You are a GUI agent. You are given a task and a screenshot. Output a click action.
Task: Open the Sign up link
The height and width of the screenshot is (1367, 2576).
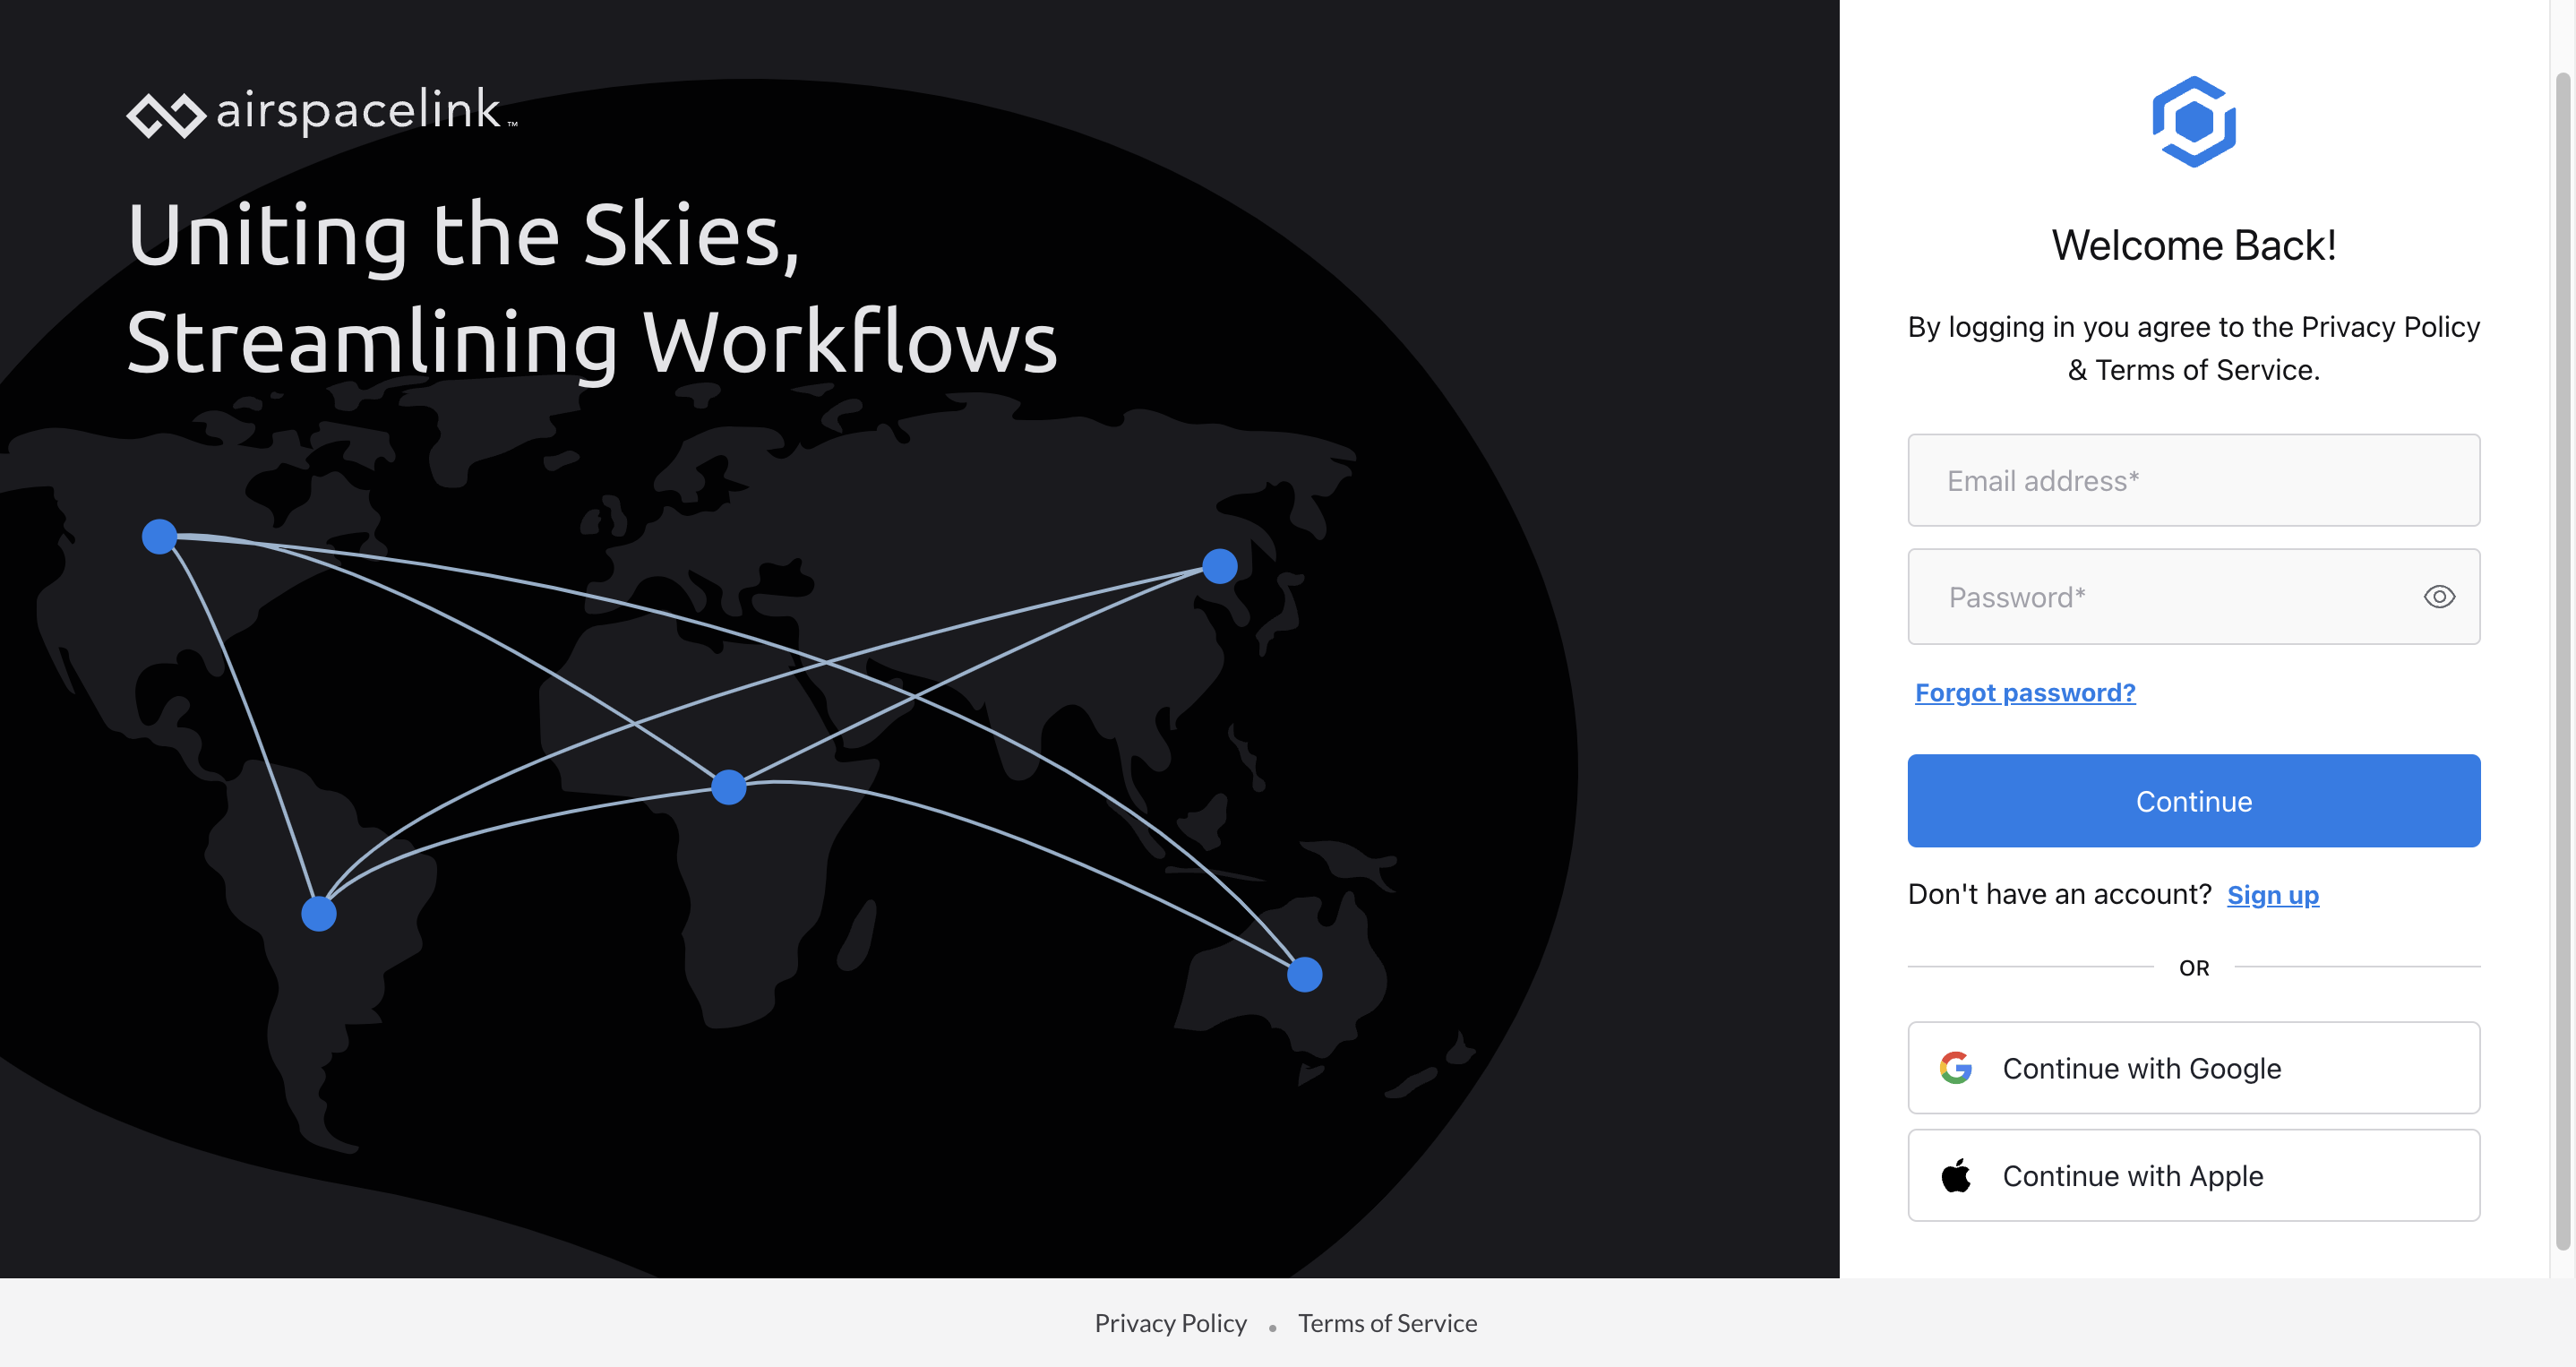pyautogui.click(x=2272, y=894)
